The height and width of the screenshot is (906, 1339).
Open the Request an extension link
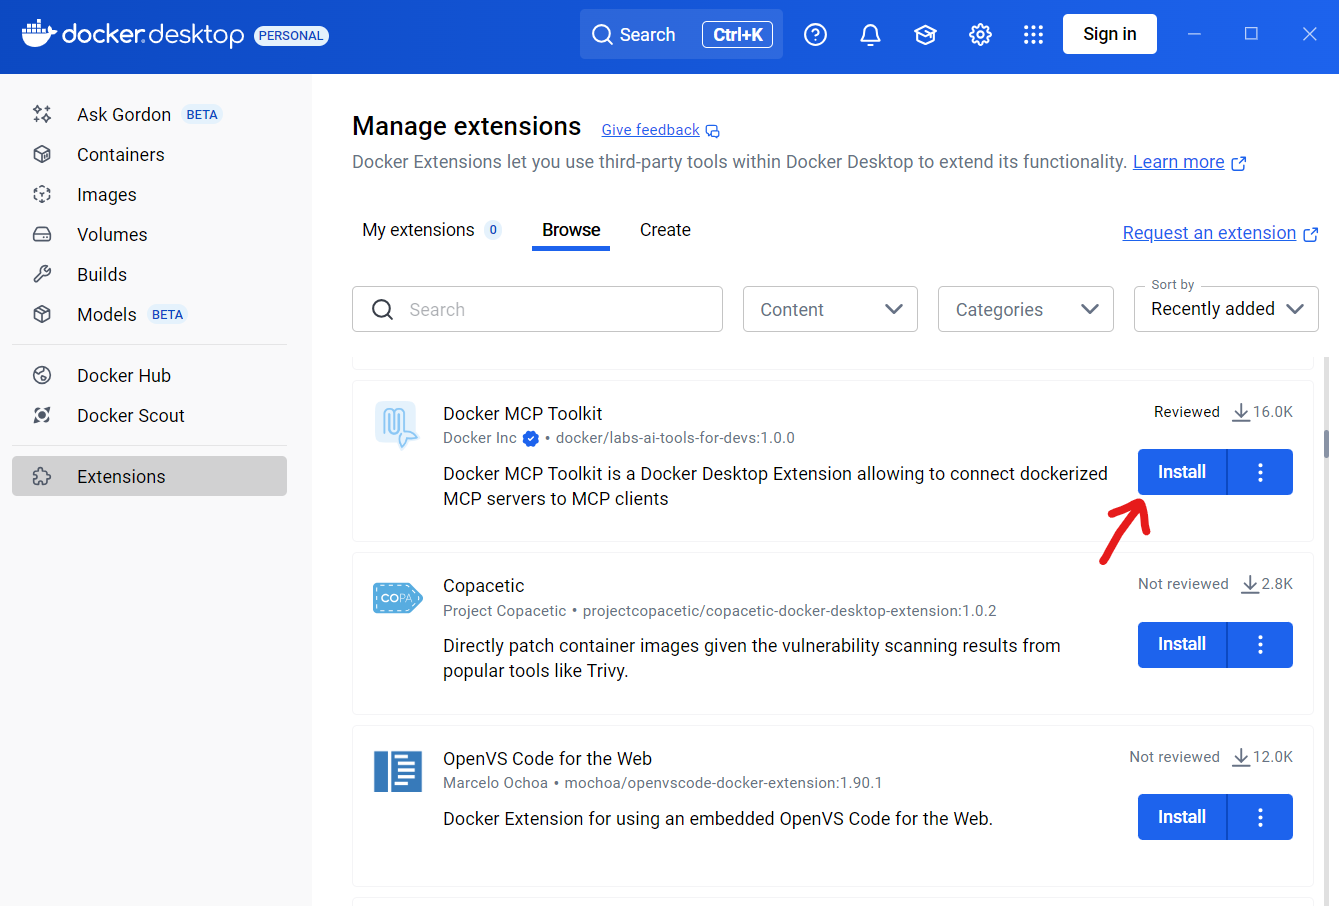[x=1209, y=233]
